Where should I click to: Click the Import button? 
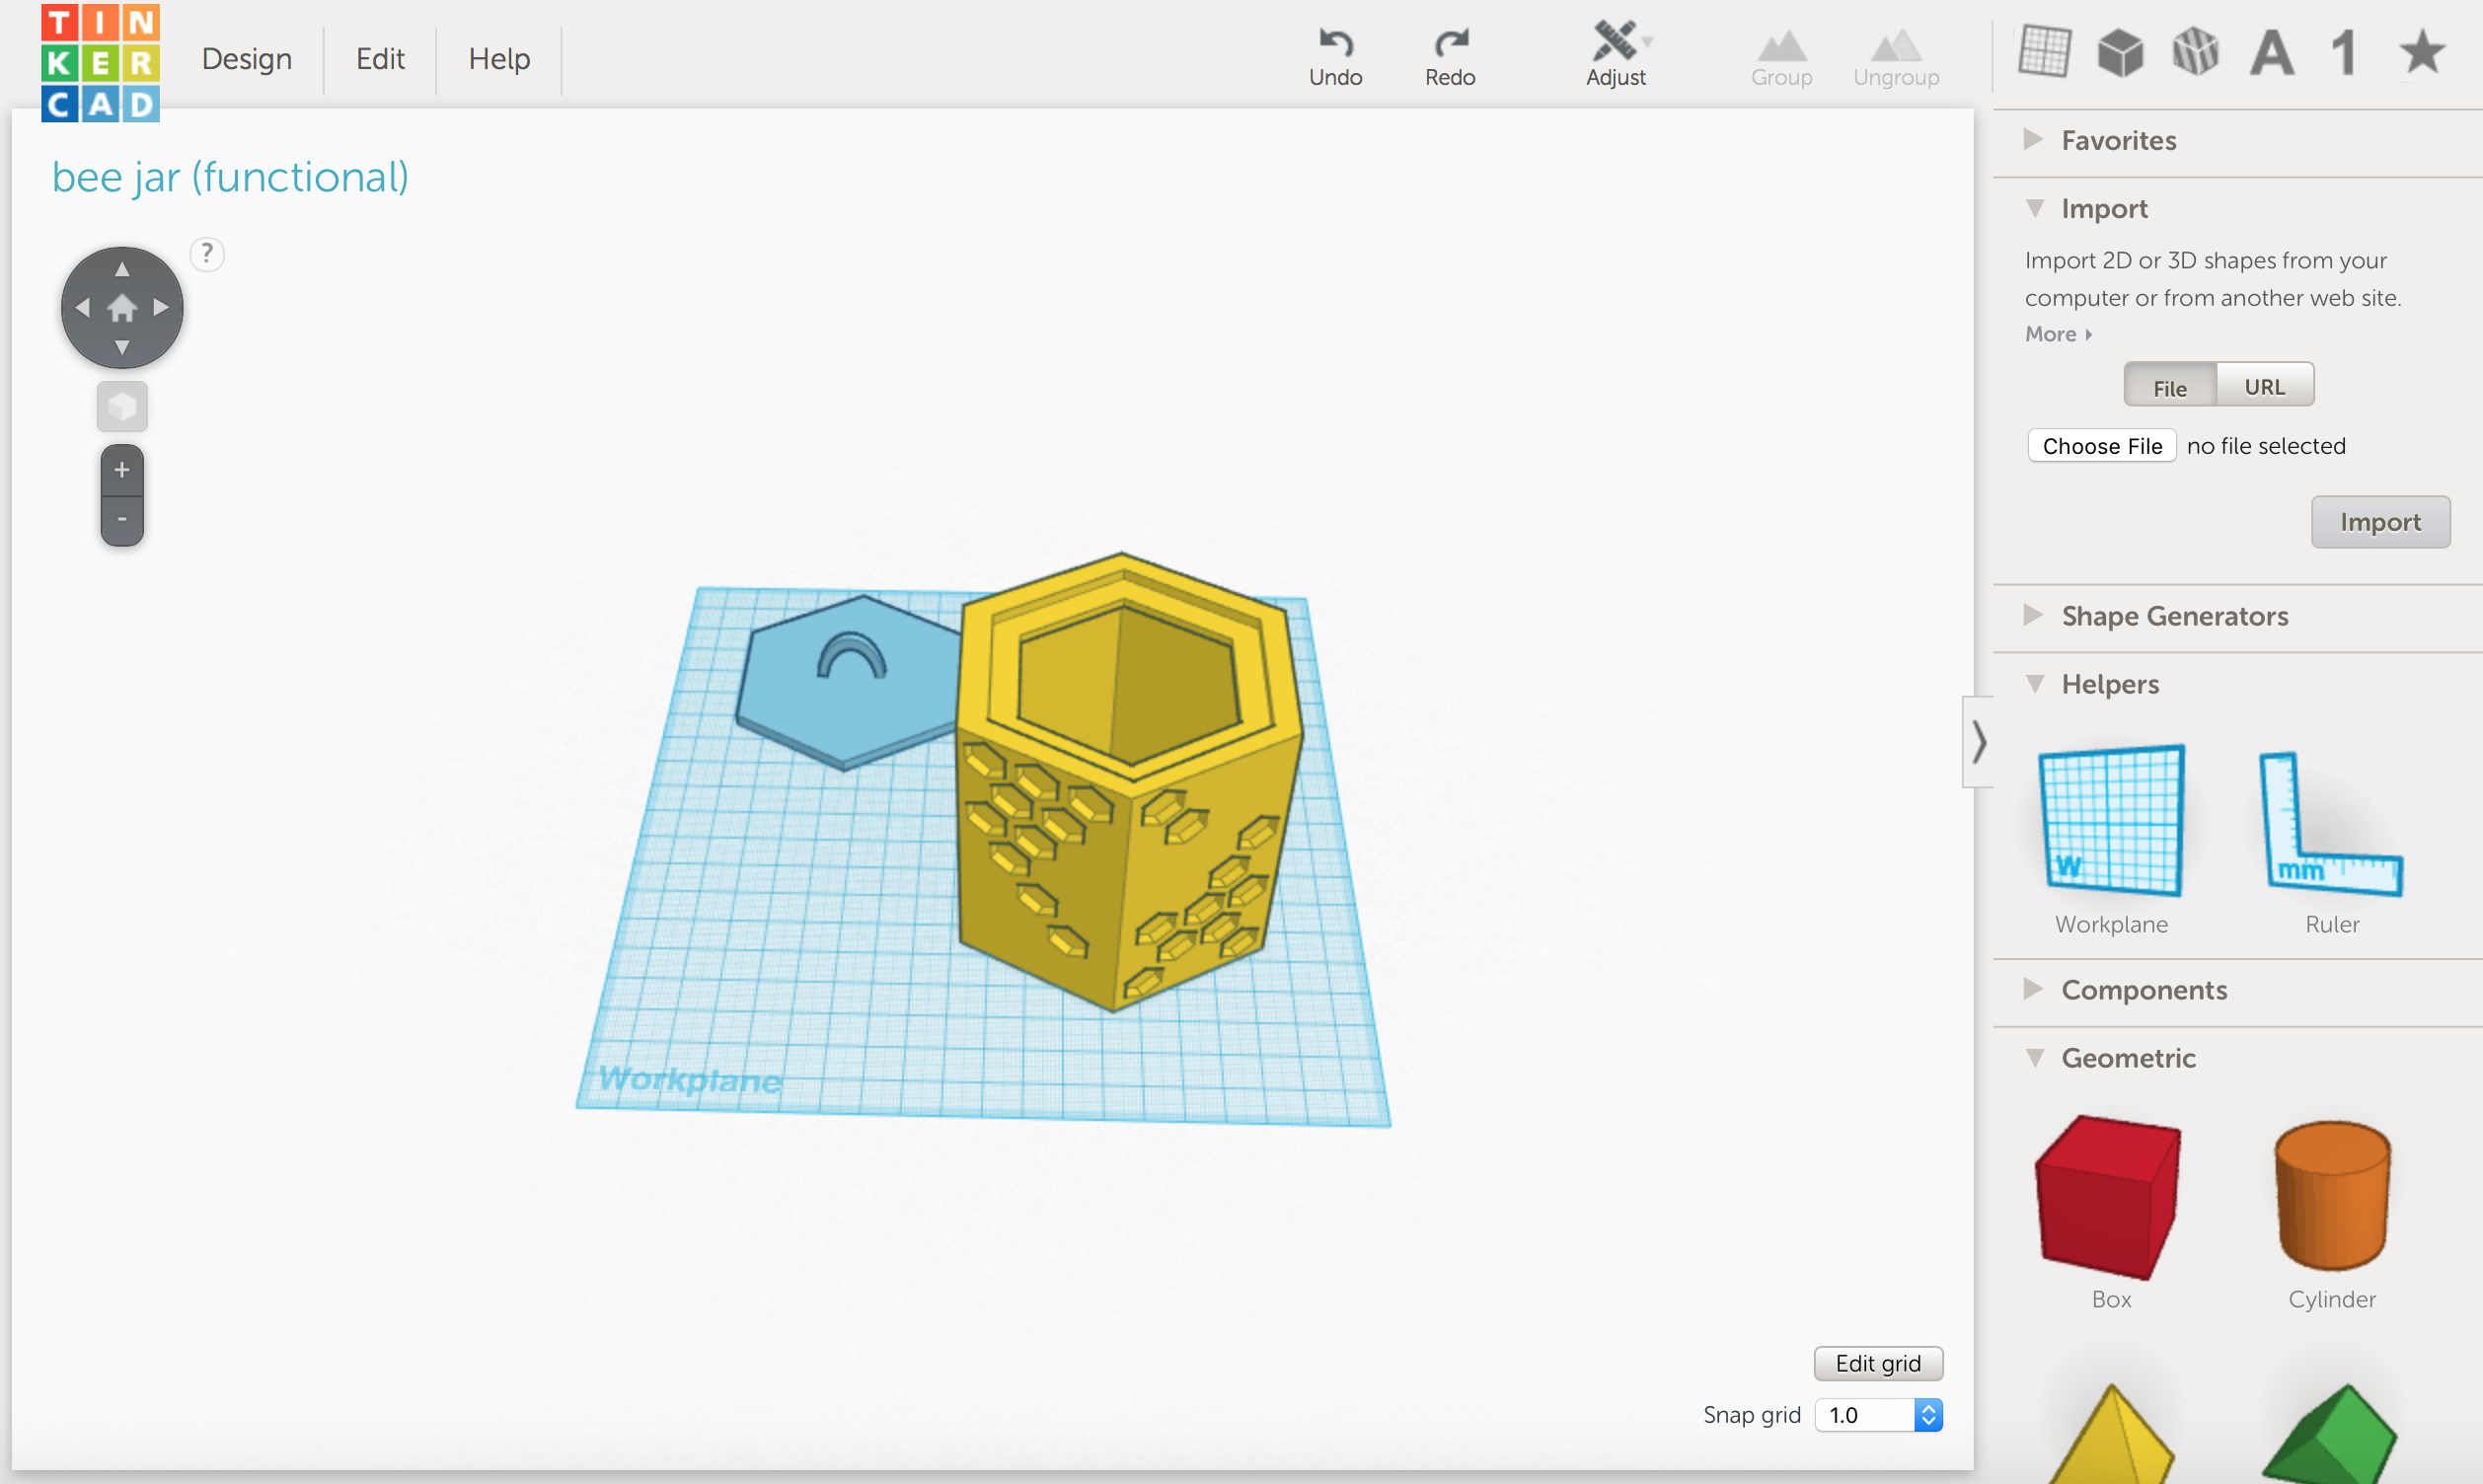click(x=2380, y=521)
